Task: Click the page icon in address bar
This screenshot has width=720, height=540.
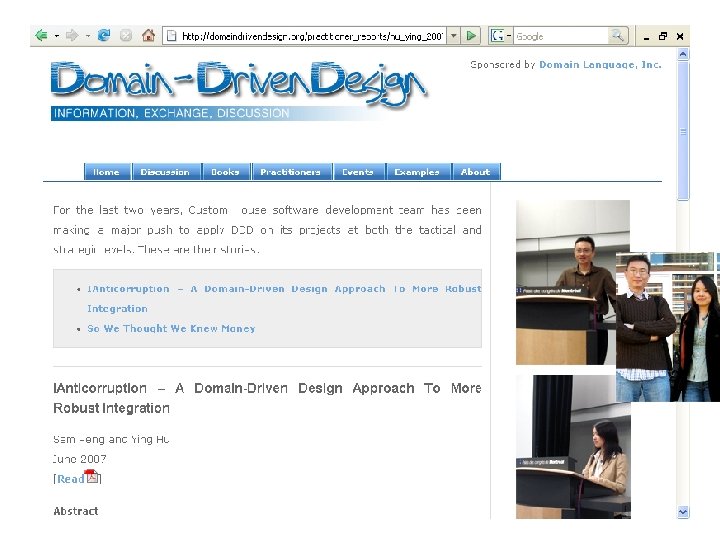Action: 172,36
